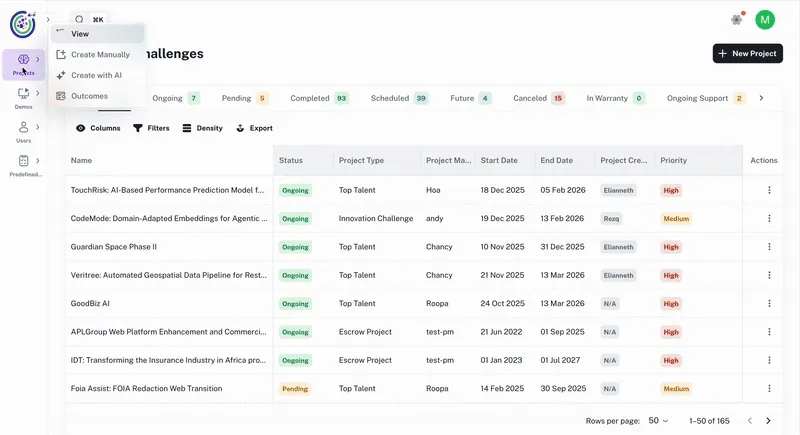
Task: Choose Outcomes from the Projects submenu
Action: coord(89,96)
